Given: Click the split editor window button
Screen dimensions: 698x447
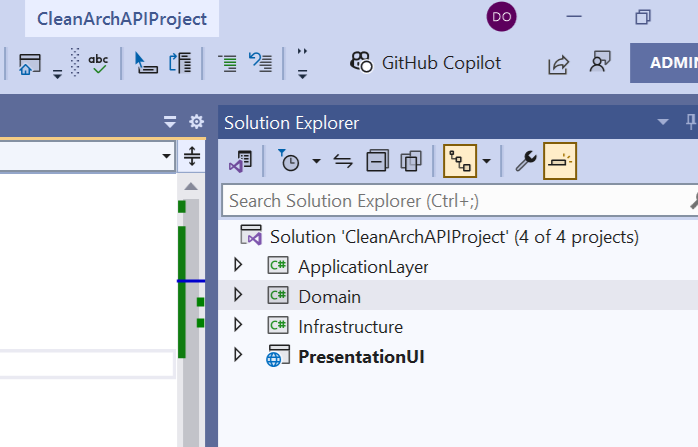Looking at the screenshot, I should [x=192, y=156].
